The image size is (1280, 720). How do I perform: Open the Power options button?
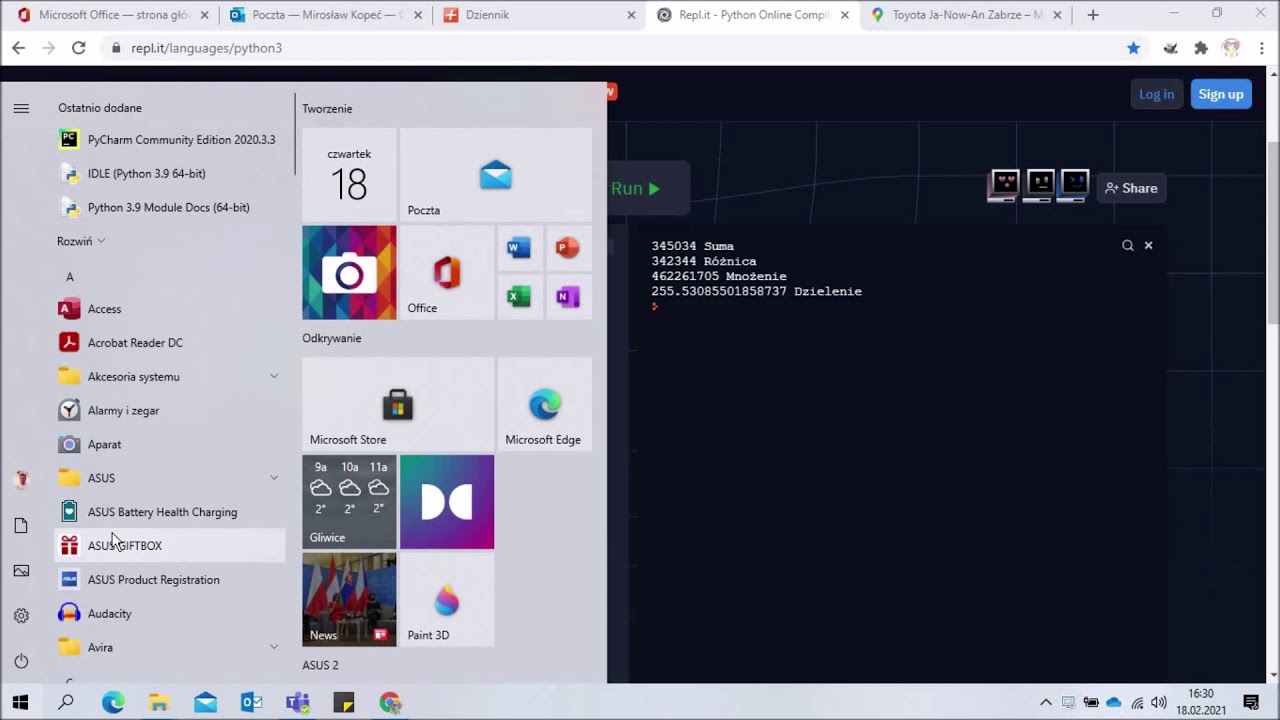[x=21, y=661]
